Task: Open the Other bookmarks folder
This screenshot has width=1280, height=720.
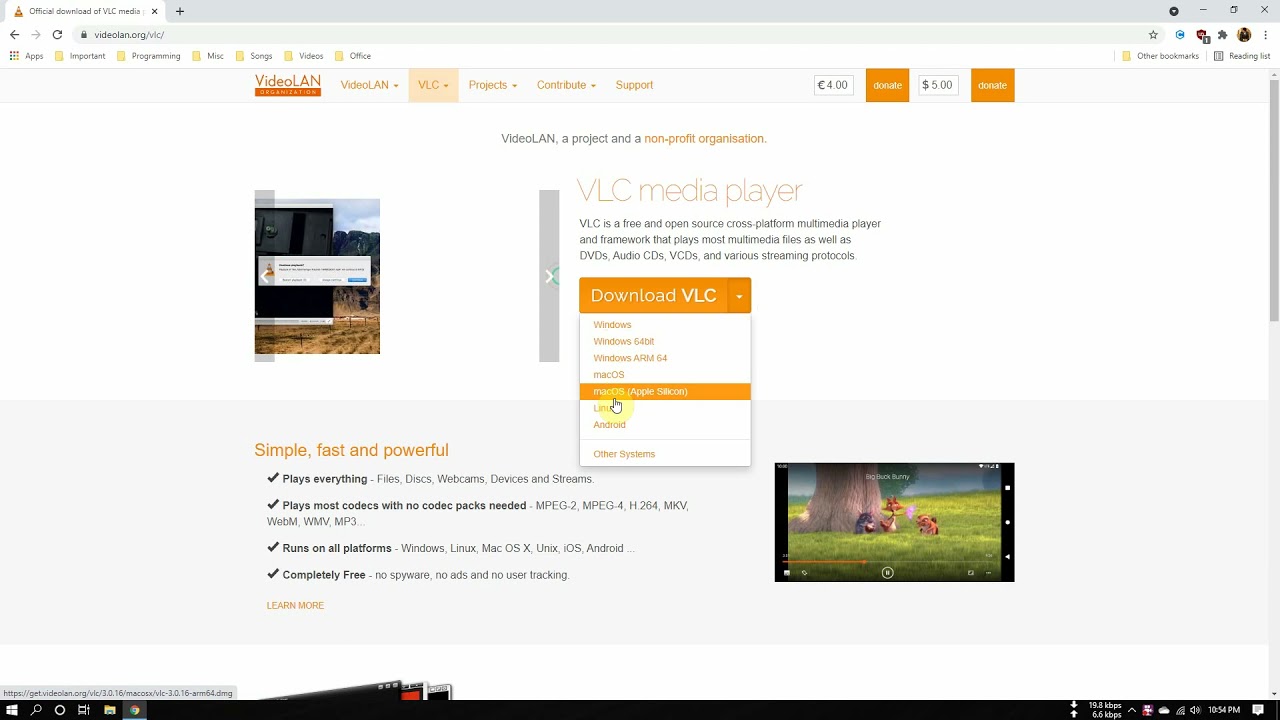Action: coord(1160,56)
